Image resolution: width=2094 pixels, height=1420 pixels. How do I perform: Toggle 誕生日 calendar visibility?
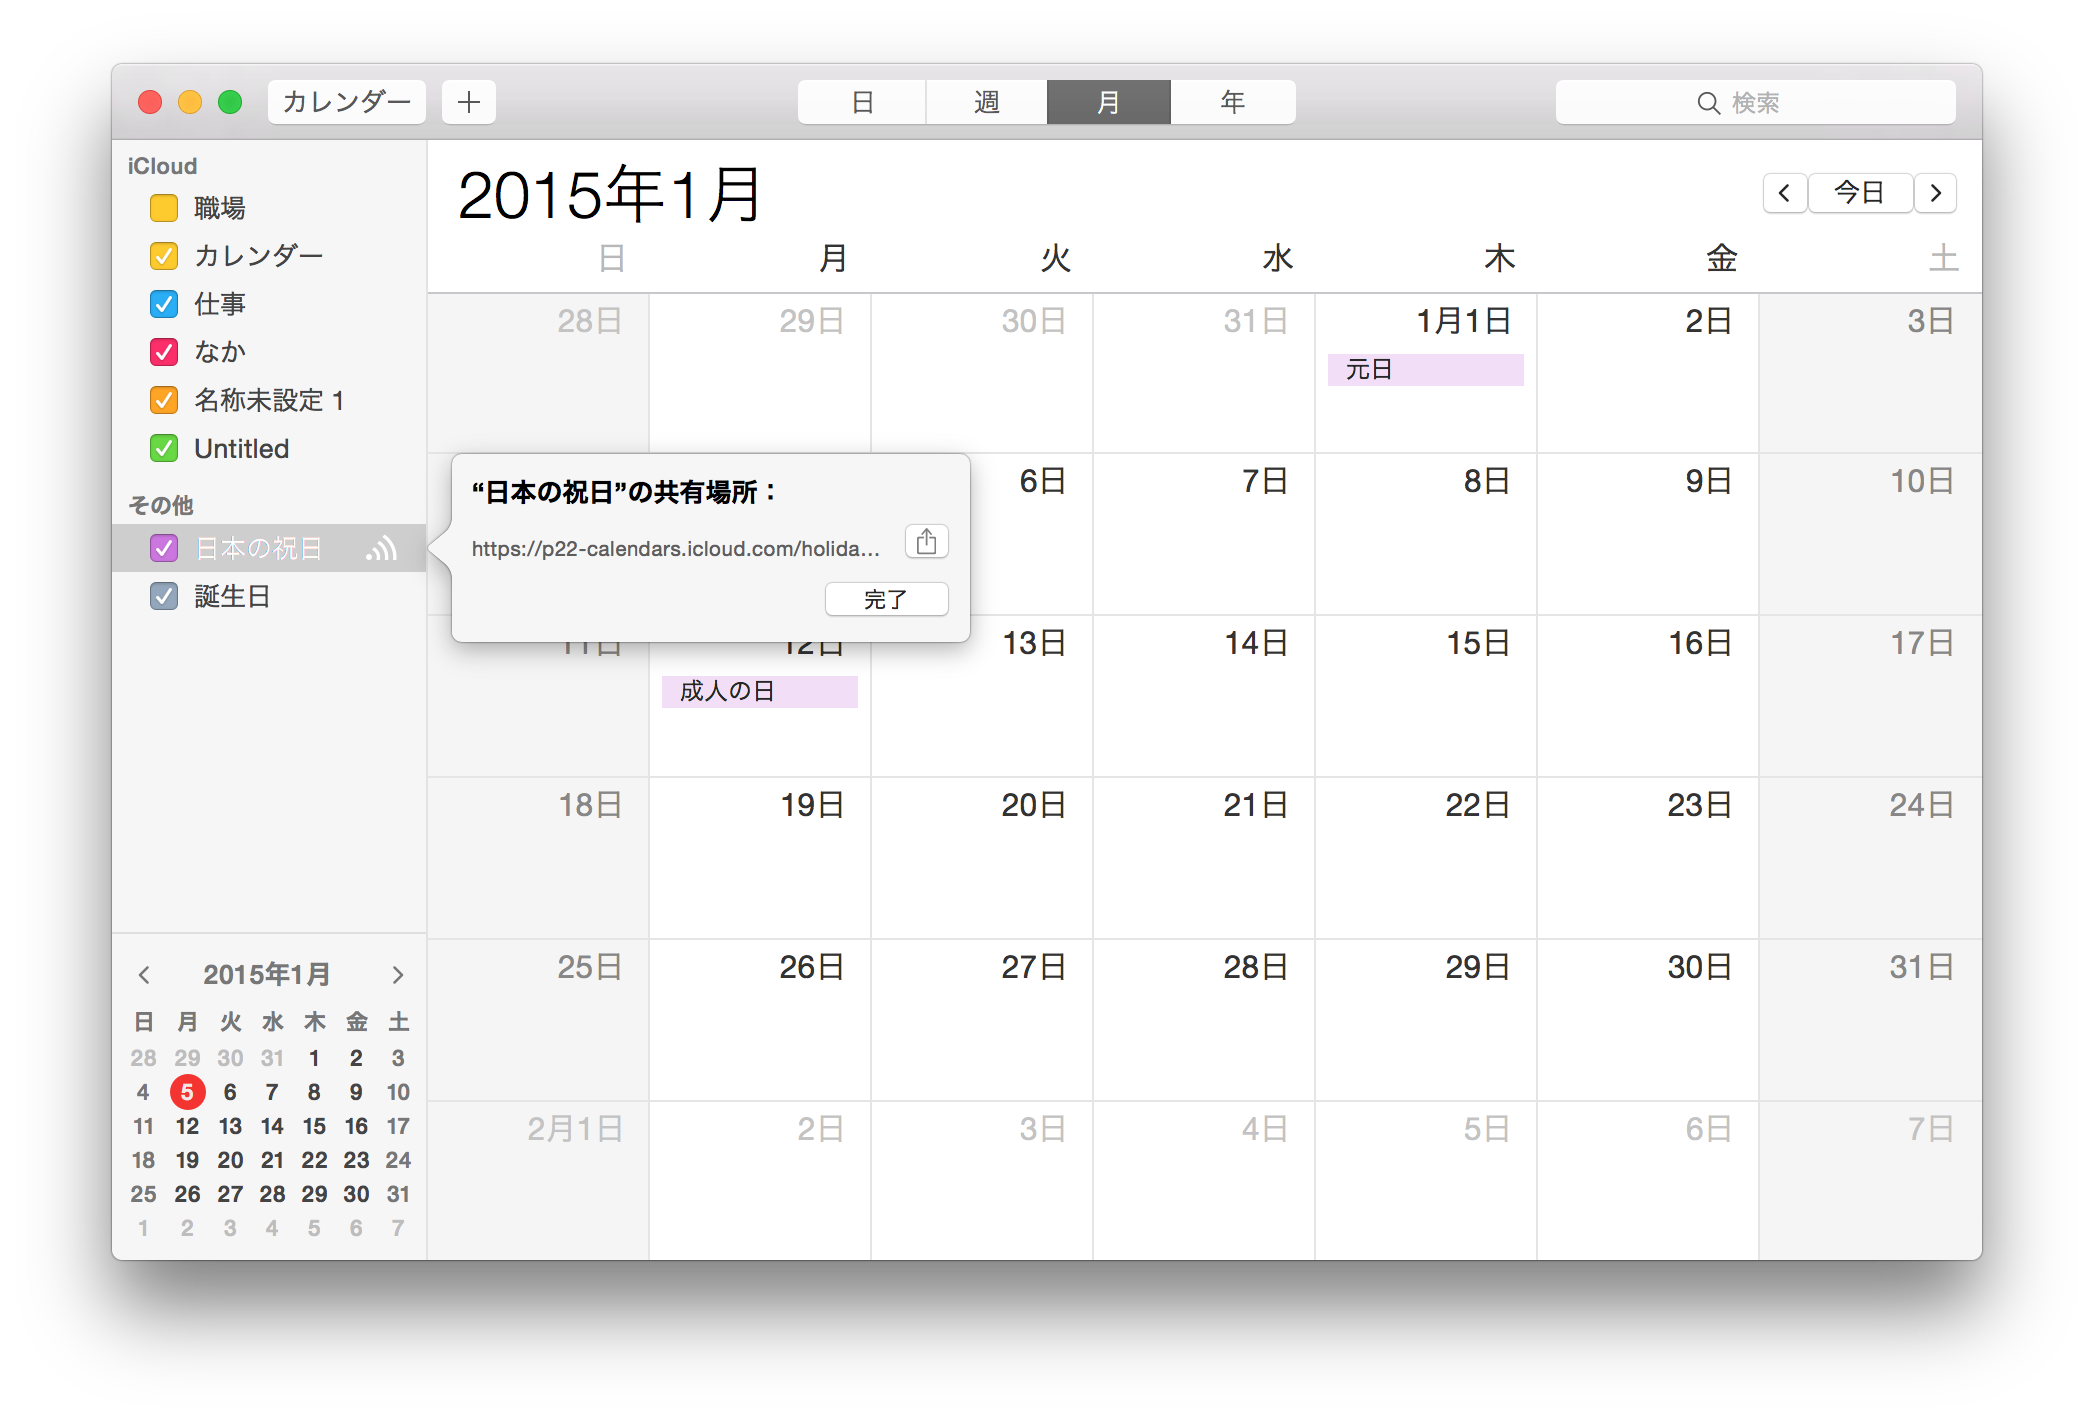click(166, 596)
